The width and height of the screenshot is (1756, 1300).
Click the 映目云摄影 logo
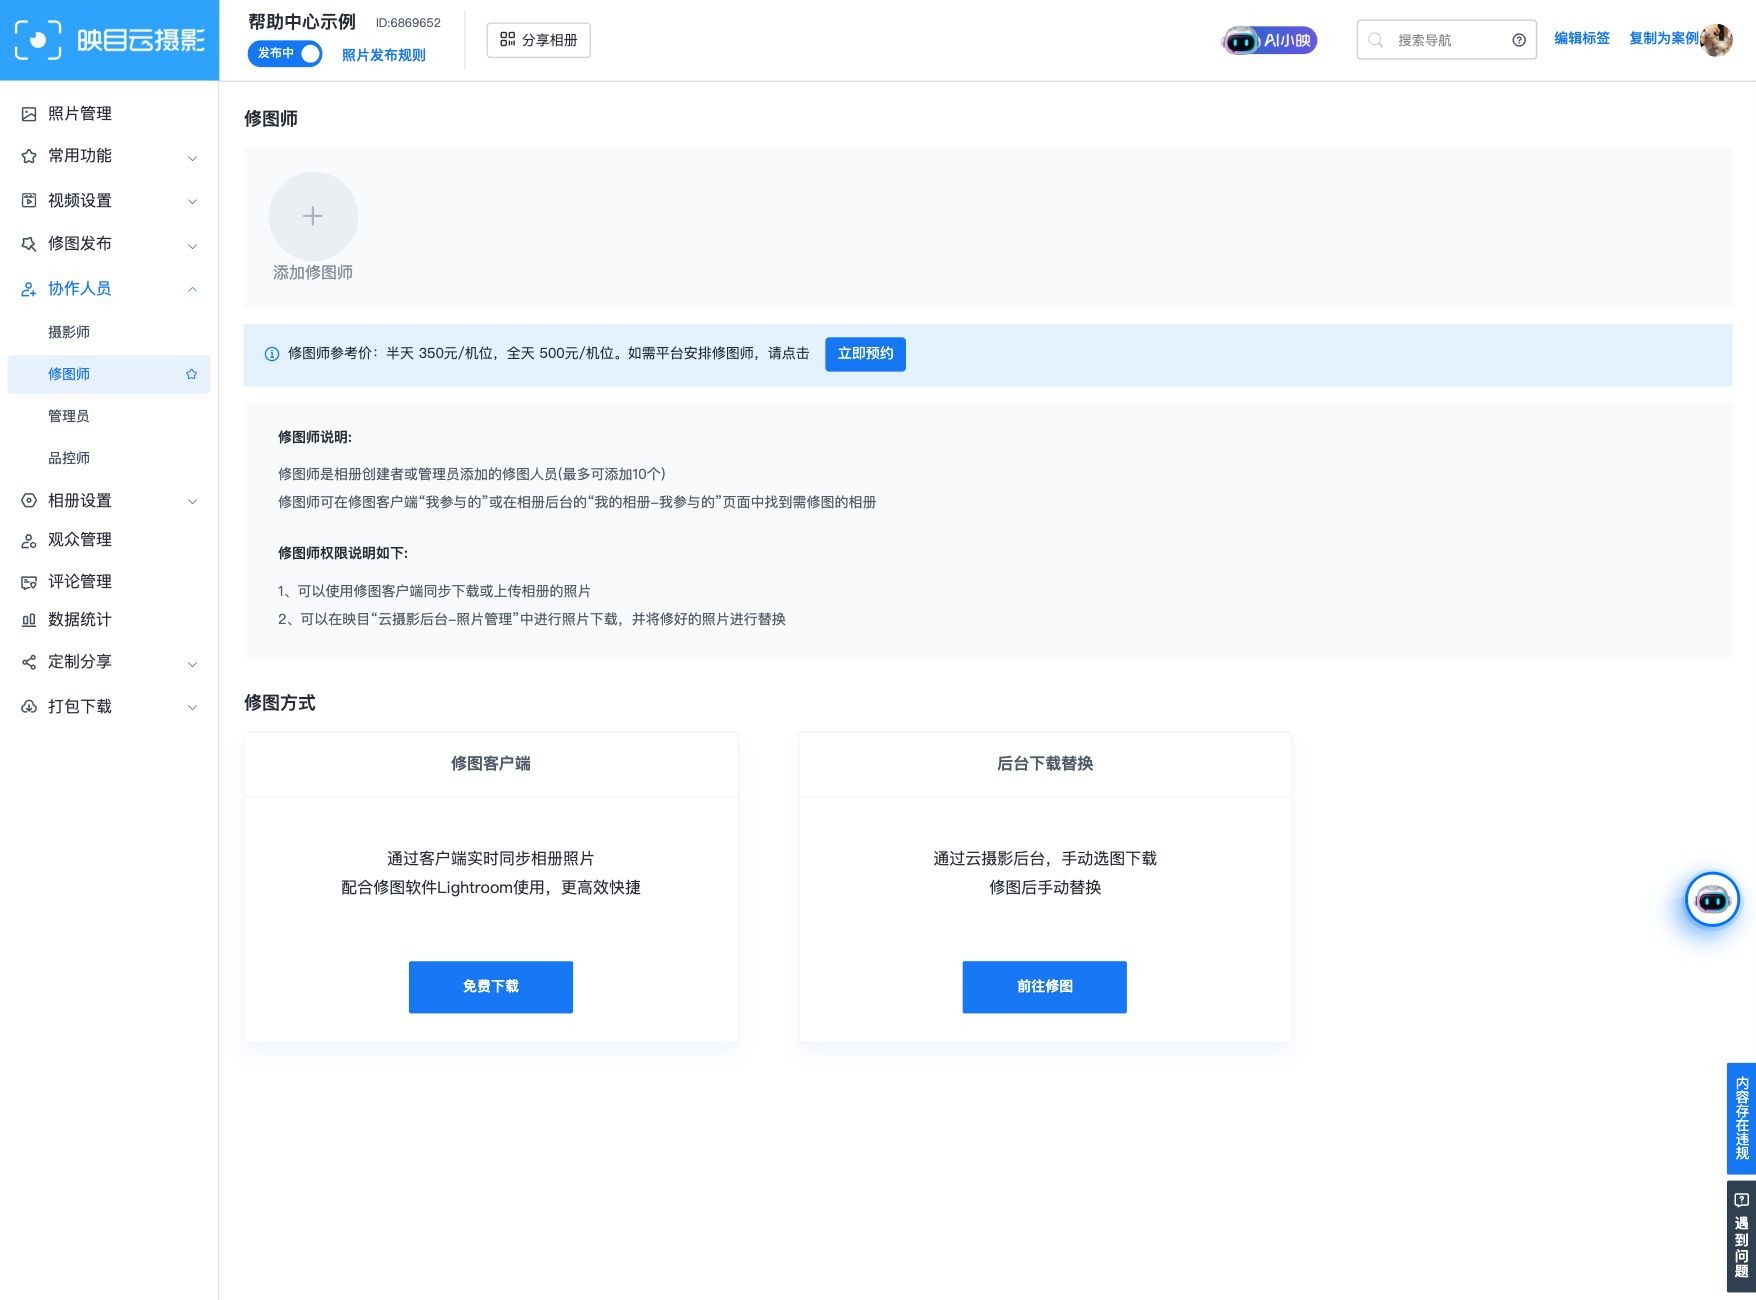point(109,40)
